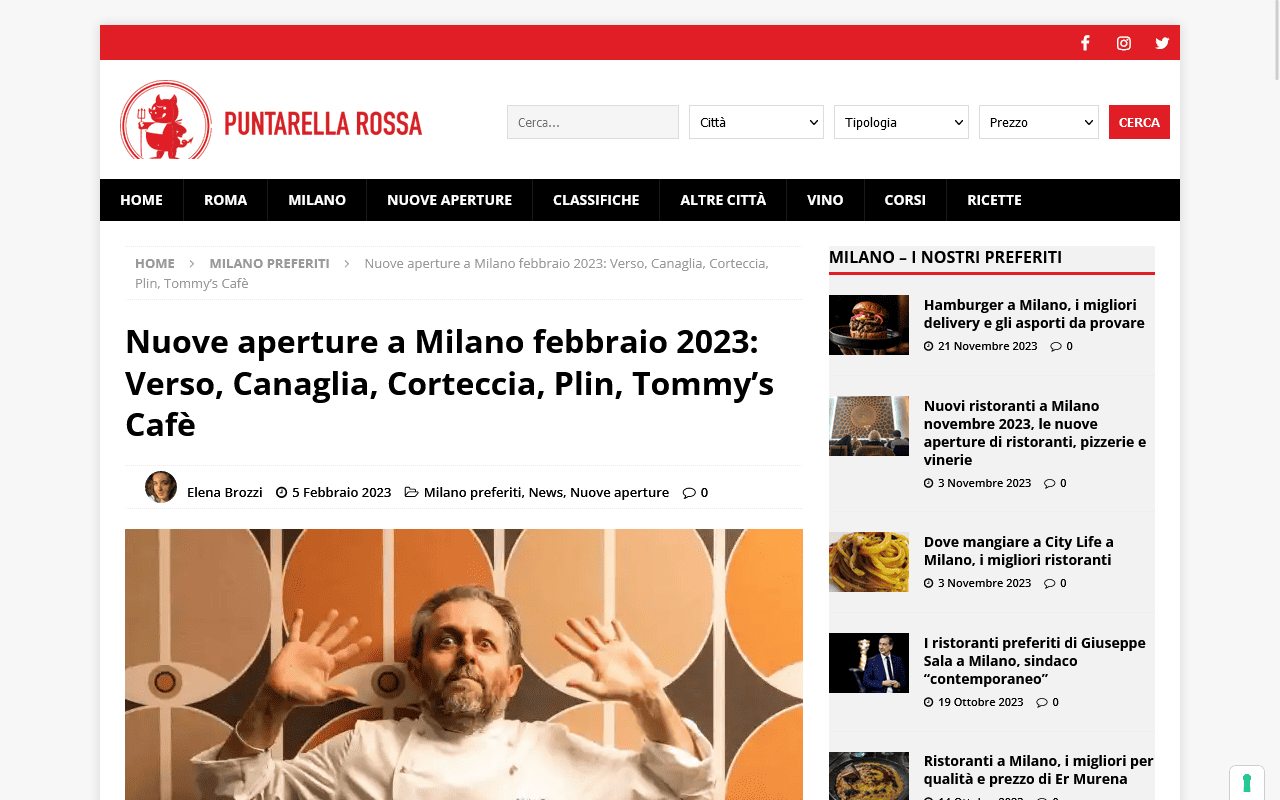This screenshot has height=800, width=1280.
Task: Open the Facebook icon in top bar
Action: (1085, 43)
